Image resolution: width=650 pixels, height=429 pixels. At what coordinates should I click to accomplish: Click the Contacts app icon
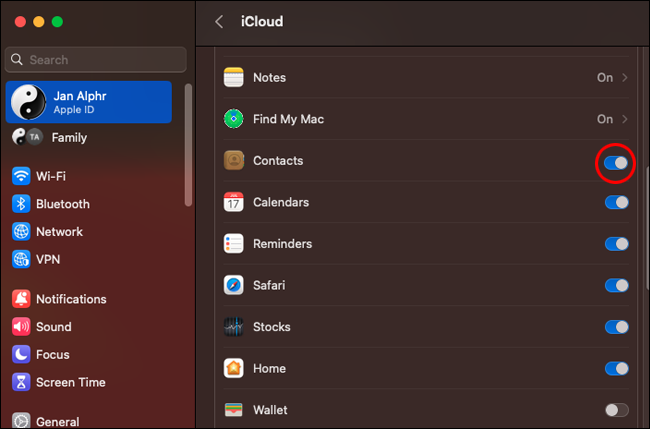coord(233,160)
